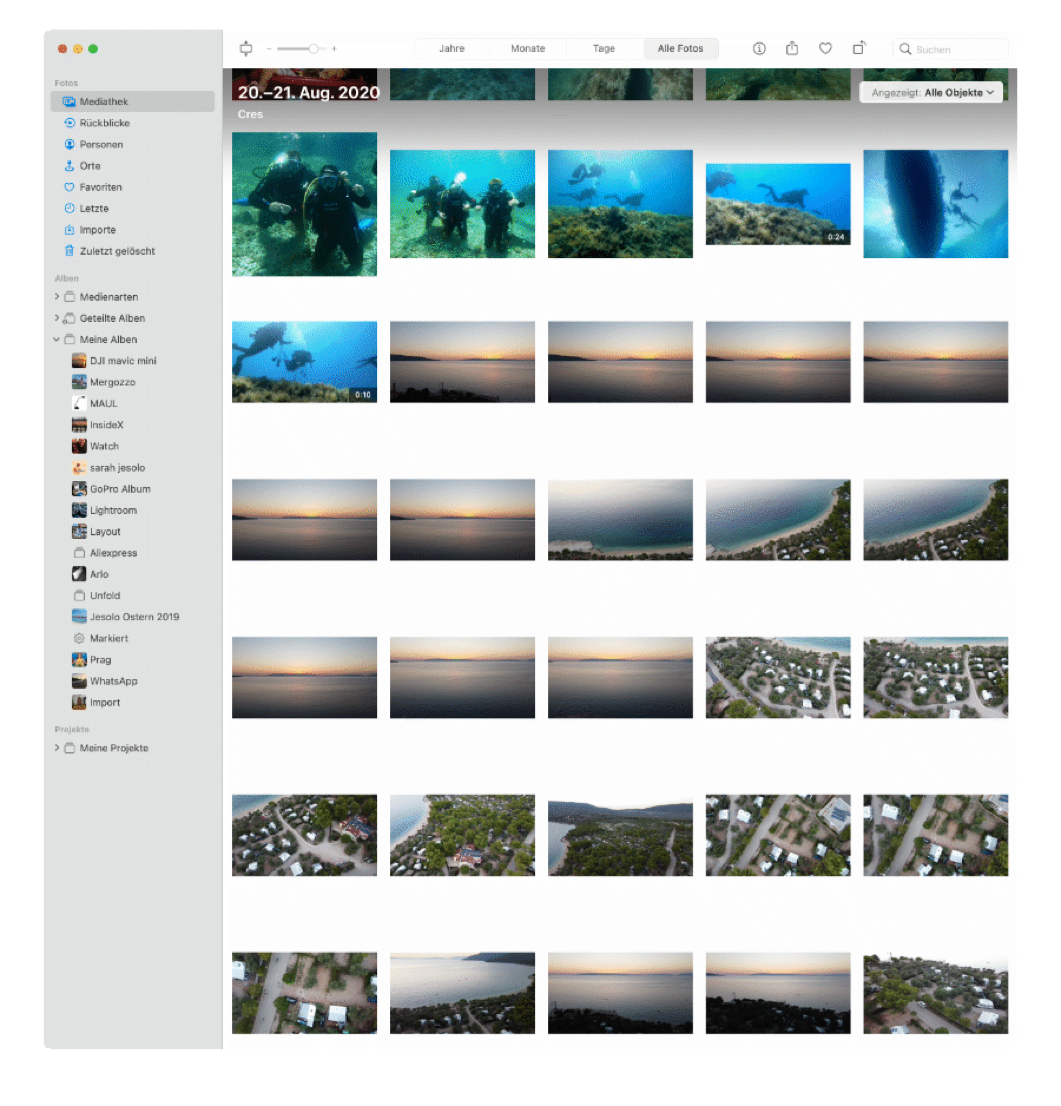Screen dimensions: 1061x1106
Task: Open the Angezeigt: Alle Objekte dropdown
Action: [931, 93]
